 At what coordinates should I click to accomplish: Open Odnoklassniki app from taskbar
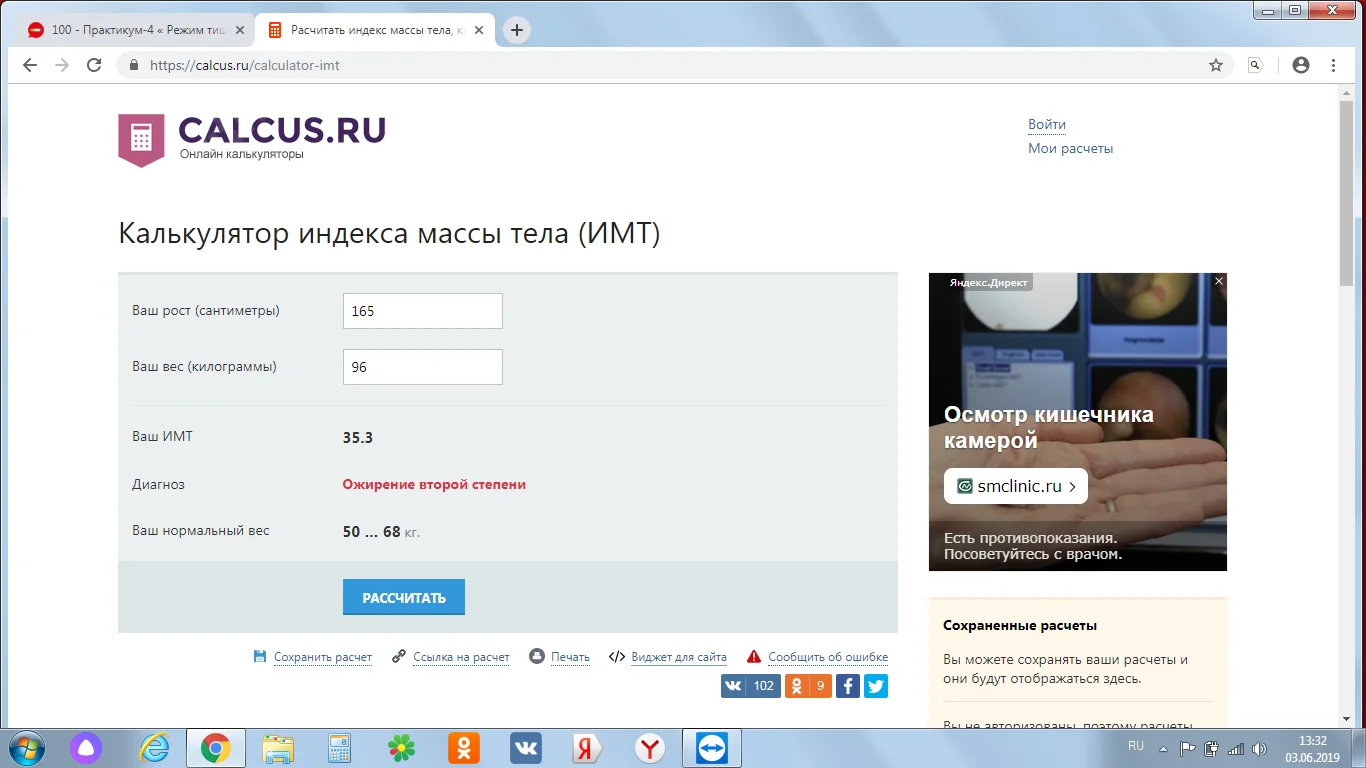(464, 747)
